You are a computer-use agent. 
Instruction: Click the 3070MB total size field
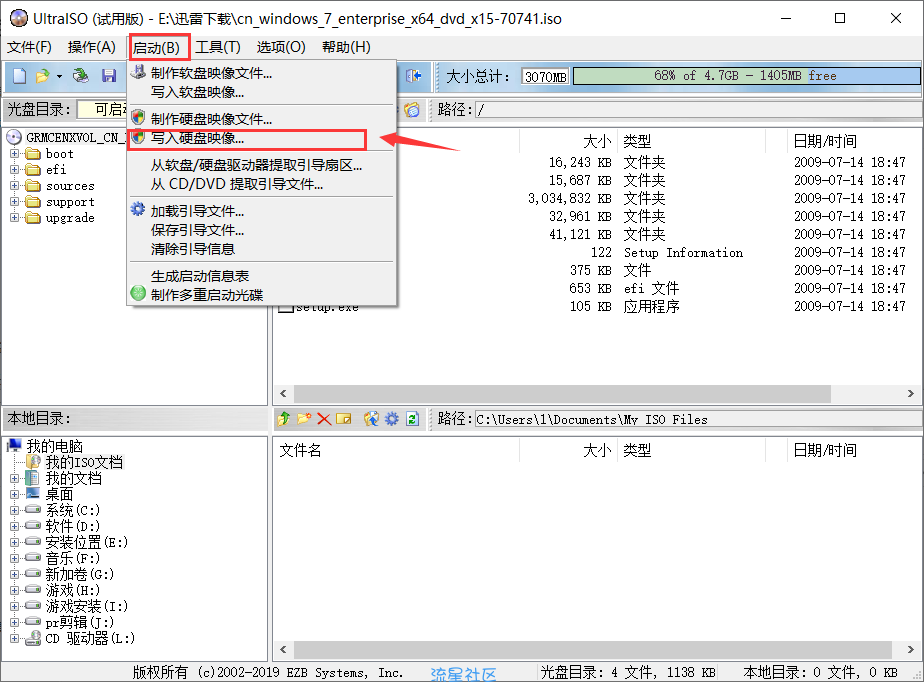546,77
